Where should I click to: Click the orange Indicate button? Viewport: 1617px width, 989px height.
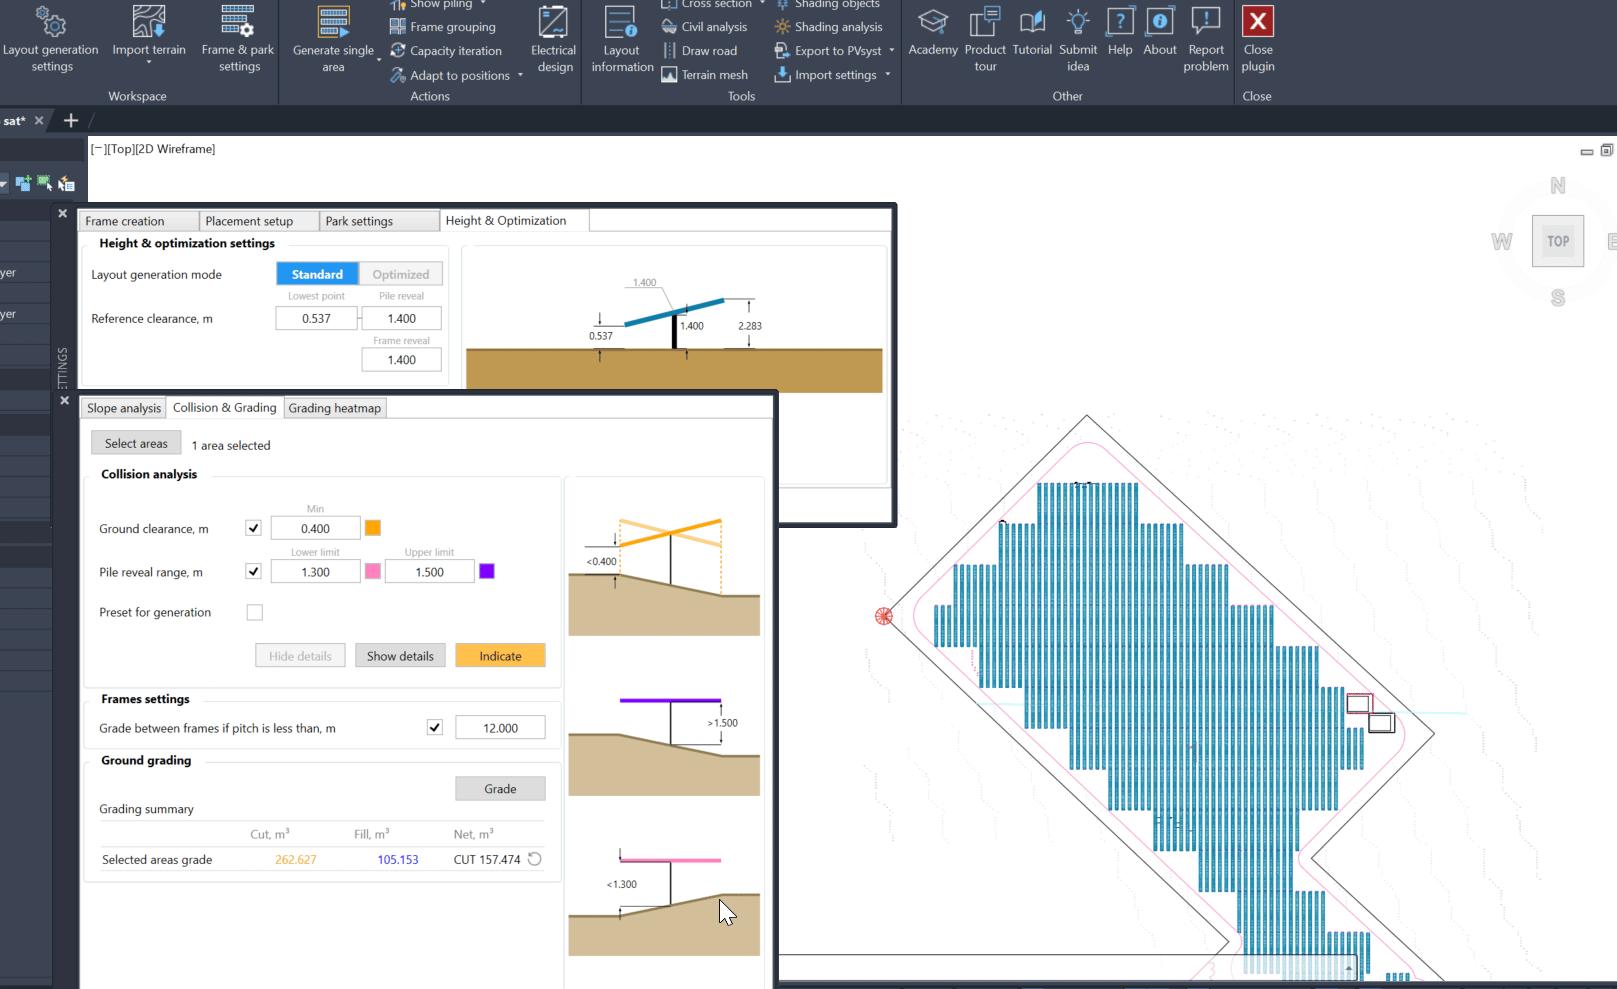point(500,656)
